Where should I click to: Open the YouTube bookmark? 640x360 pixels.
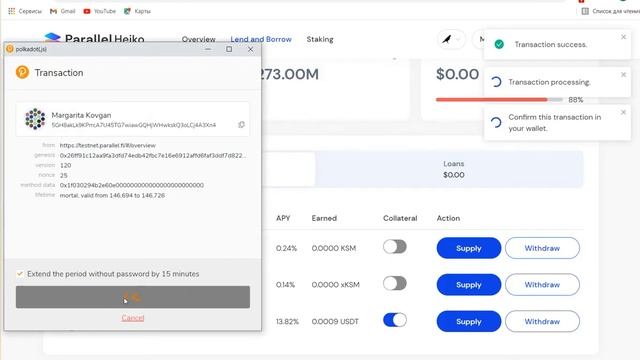(x=100, y=11)
